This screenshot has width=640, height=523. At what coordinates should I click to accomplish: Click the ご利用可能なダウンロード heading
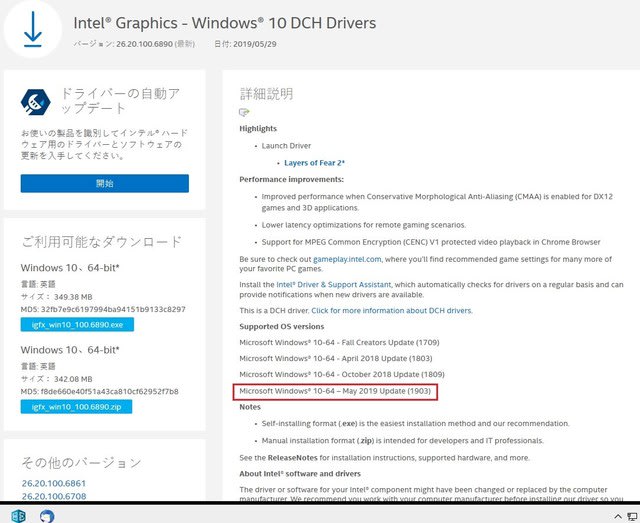point(102,241)
